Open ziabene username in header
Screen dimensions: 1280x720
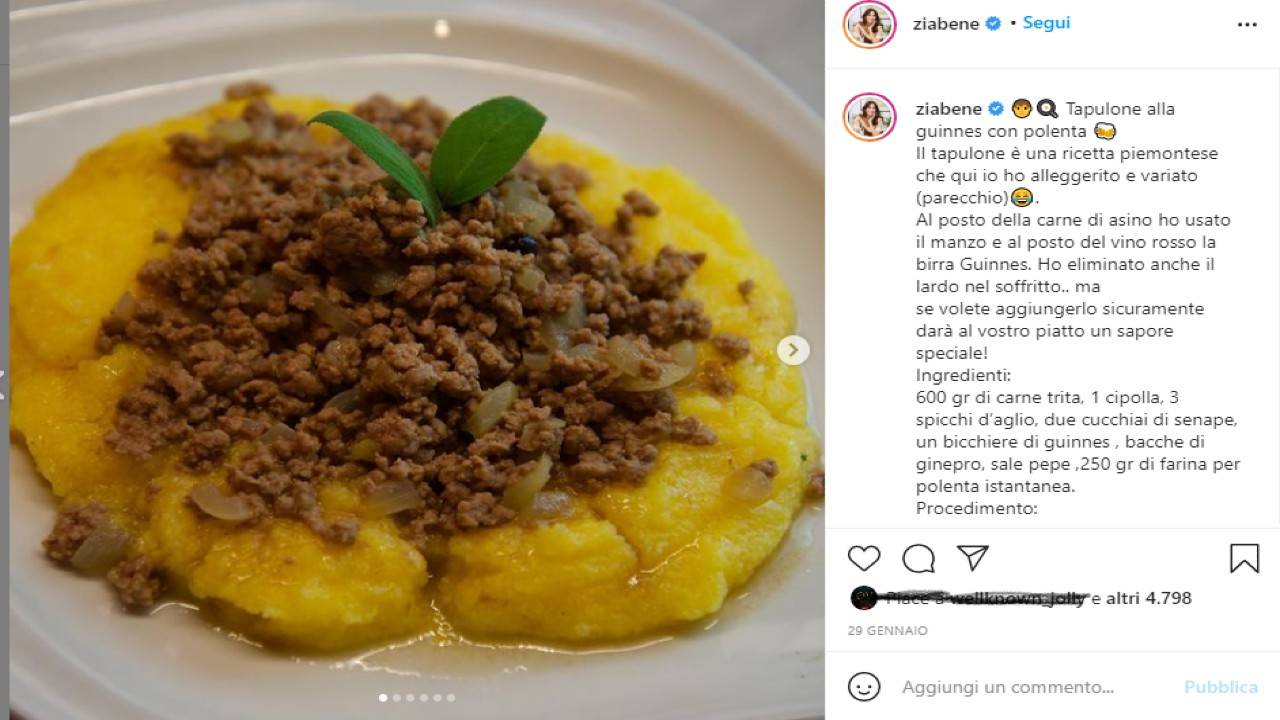click(946, 24)
